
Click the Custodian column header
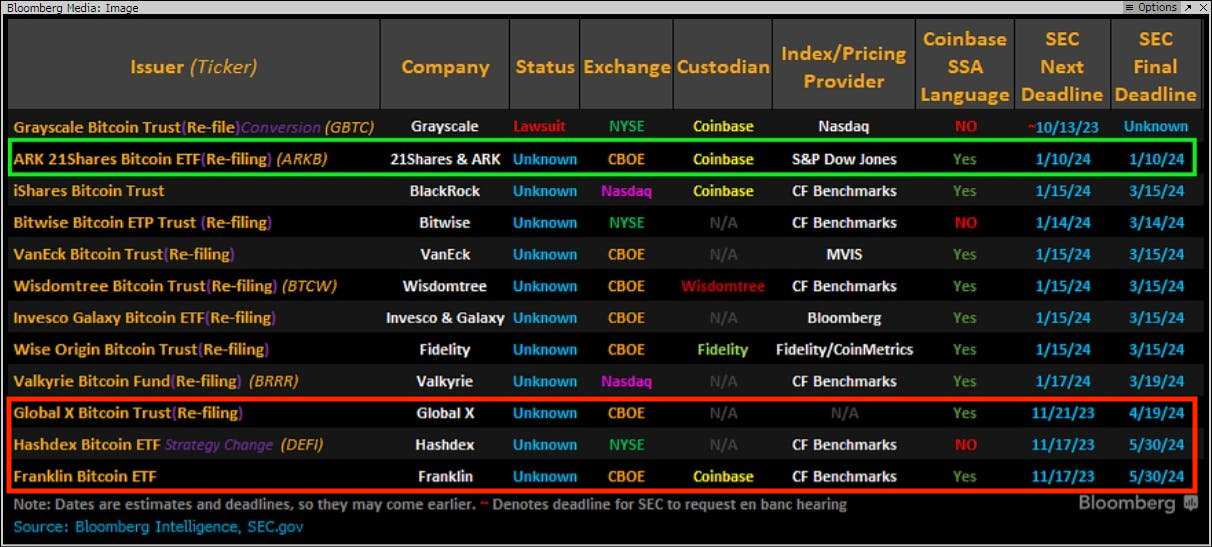[x=723, y=67]
